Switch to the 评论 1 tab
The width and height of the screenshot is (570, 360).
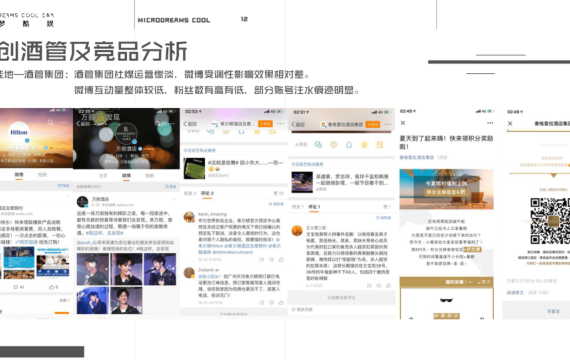[314, 207]
